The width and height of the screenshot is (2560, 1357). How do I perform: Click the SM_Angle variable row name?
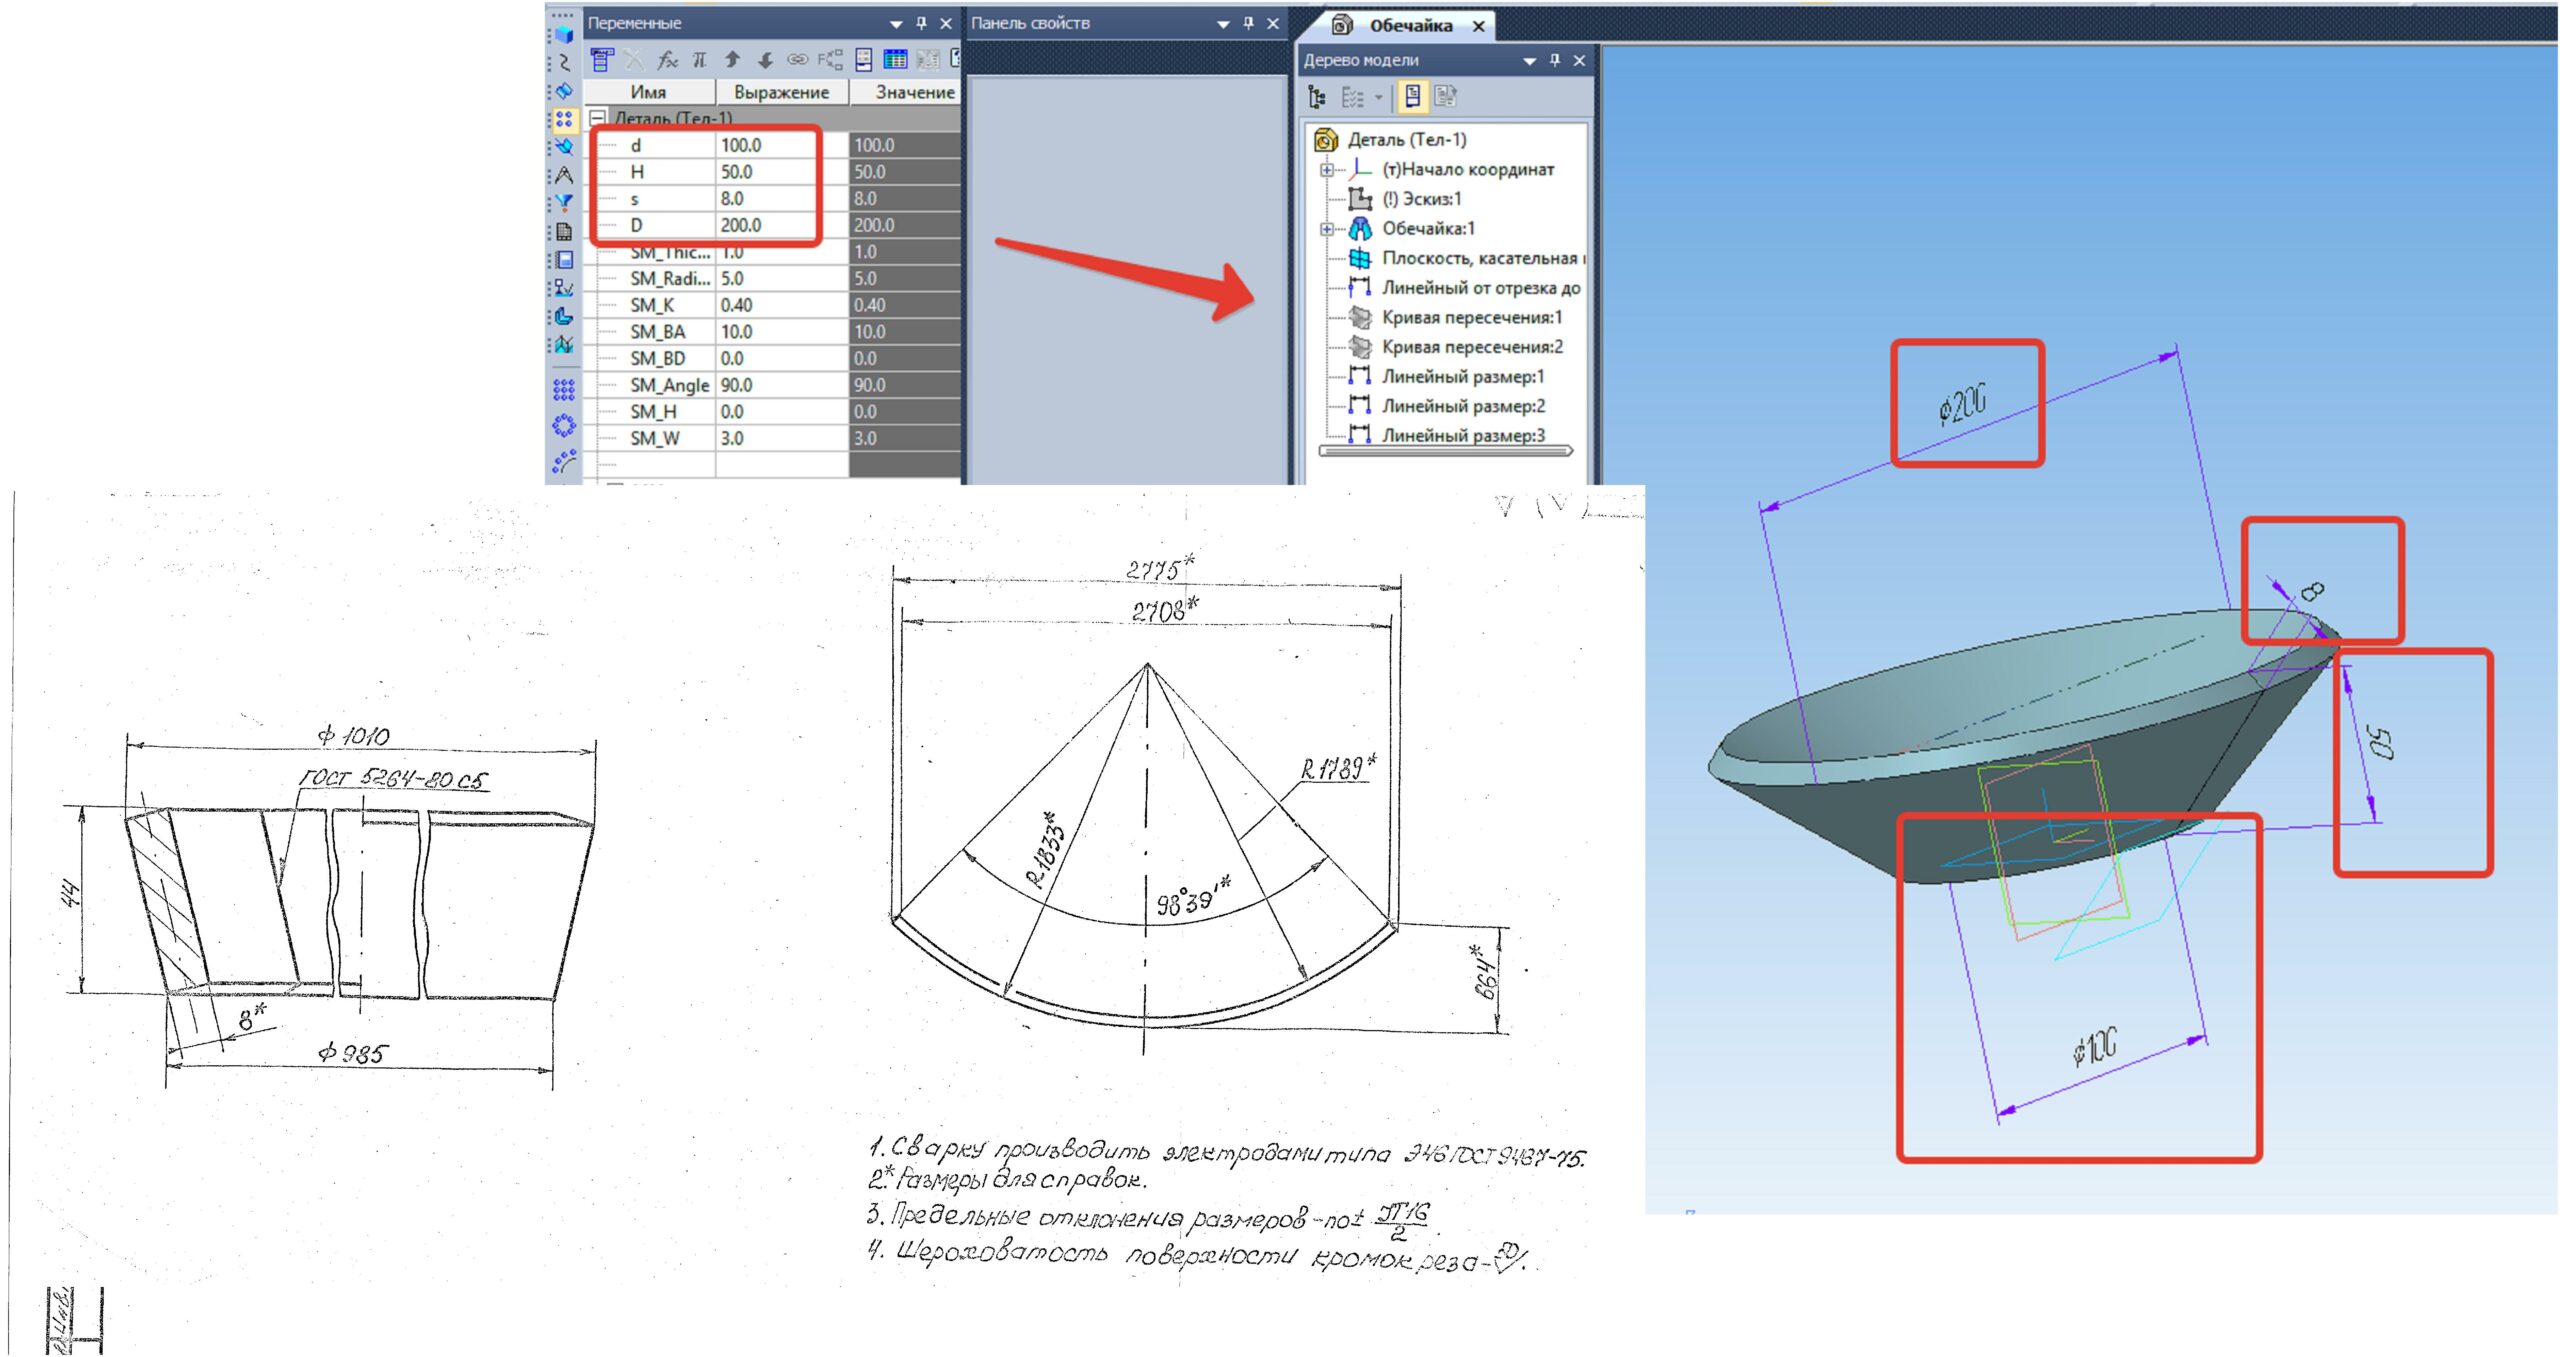pyautogui.click(x=669, y=386)
